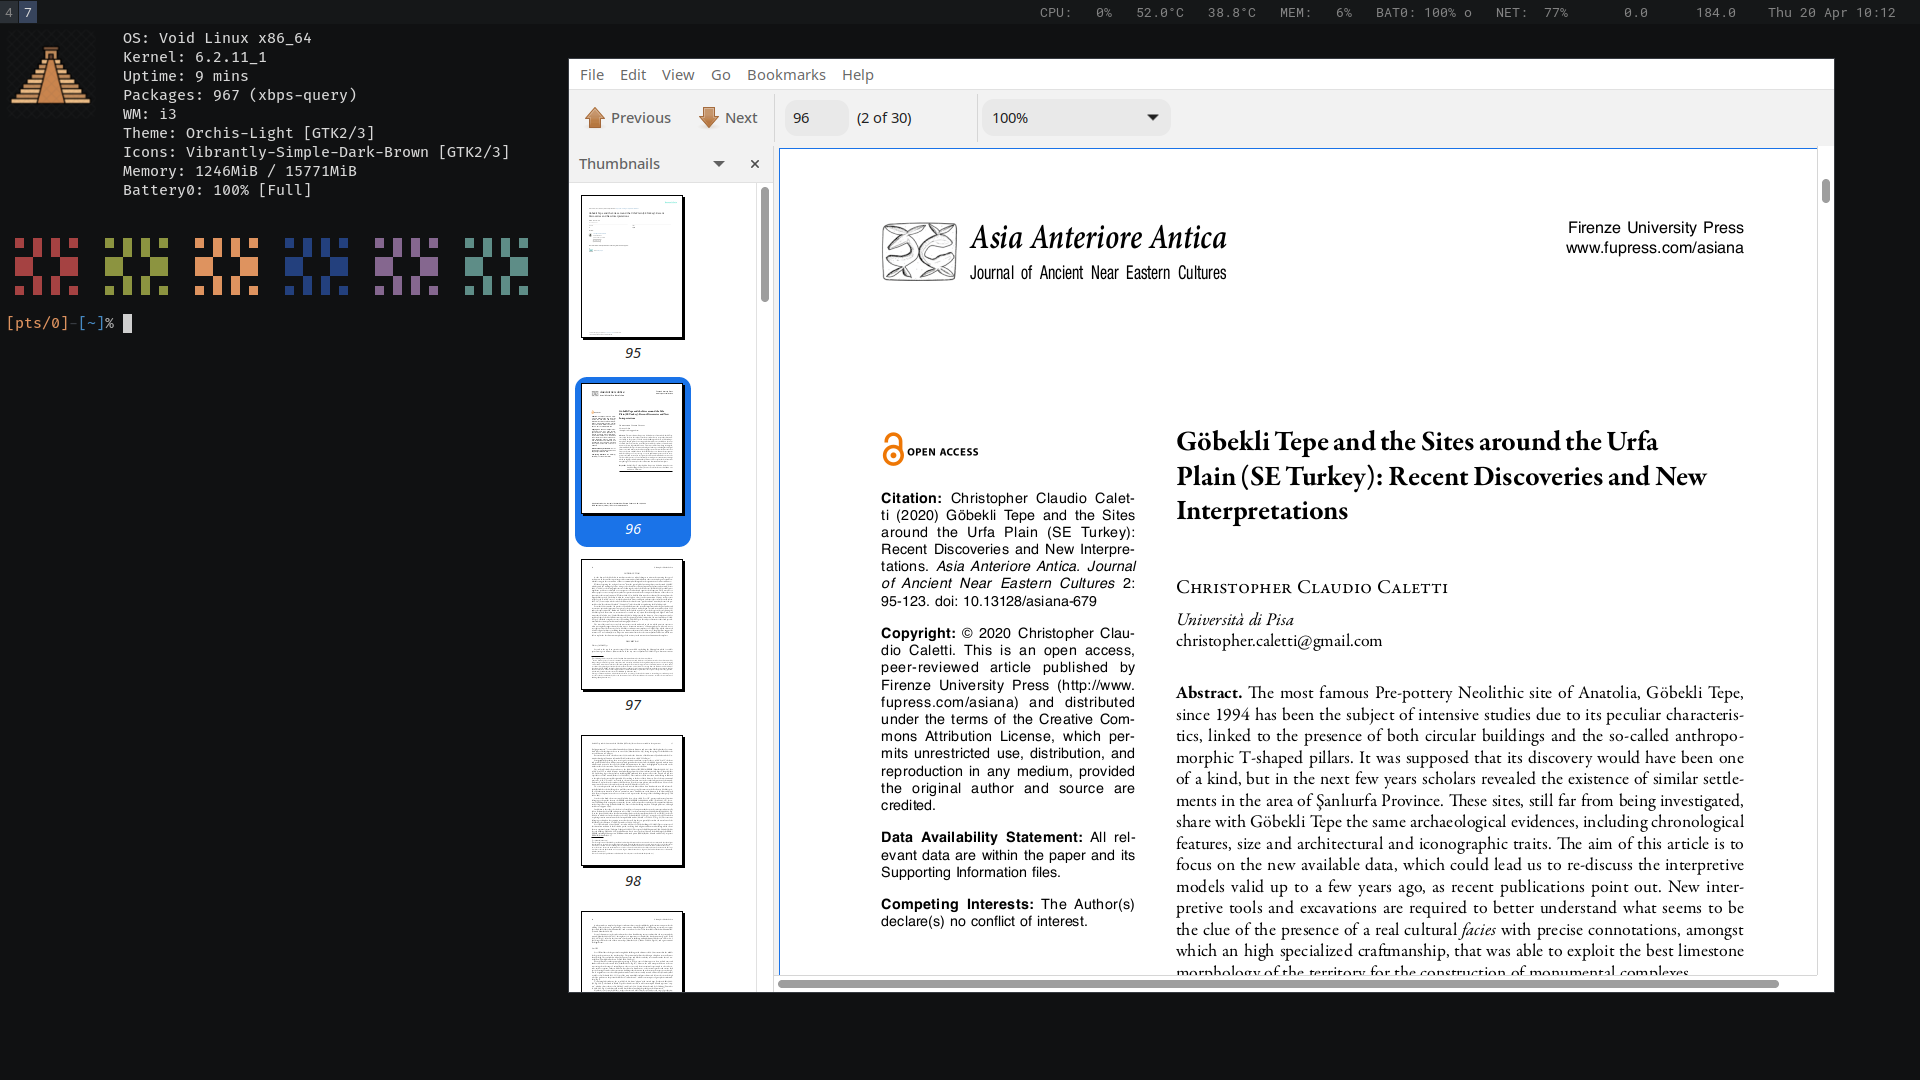This screenshot has height=1080, width=1920.
Task: Open the Thumbnails sidebar dropdown arrow
Action: point(718,164)
